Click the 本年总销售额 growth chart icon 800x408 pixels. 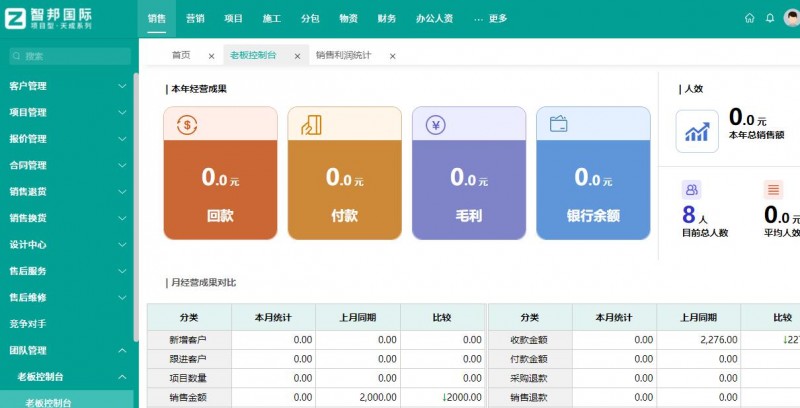[697, 132]
